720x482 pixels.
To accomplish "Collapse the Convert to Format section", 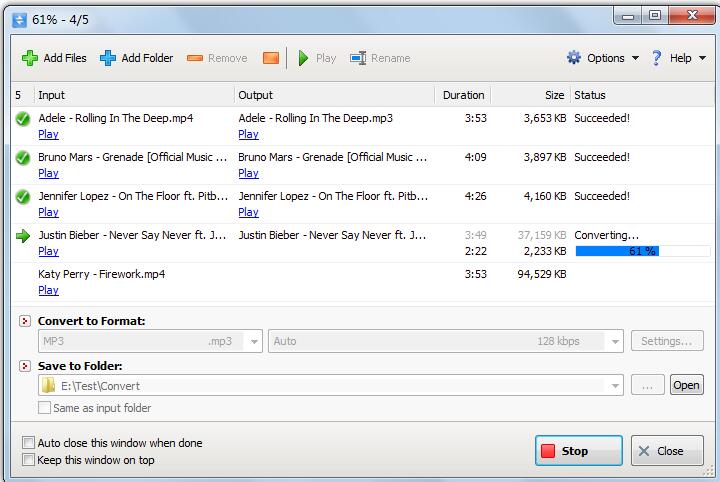I will point(25,321).
